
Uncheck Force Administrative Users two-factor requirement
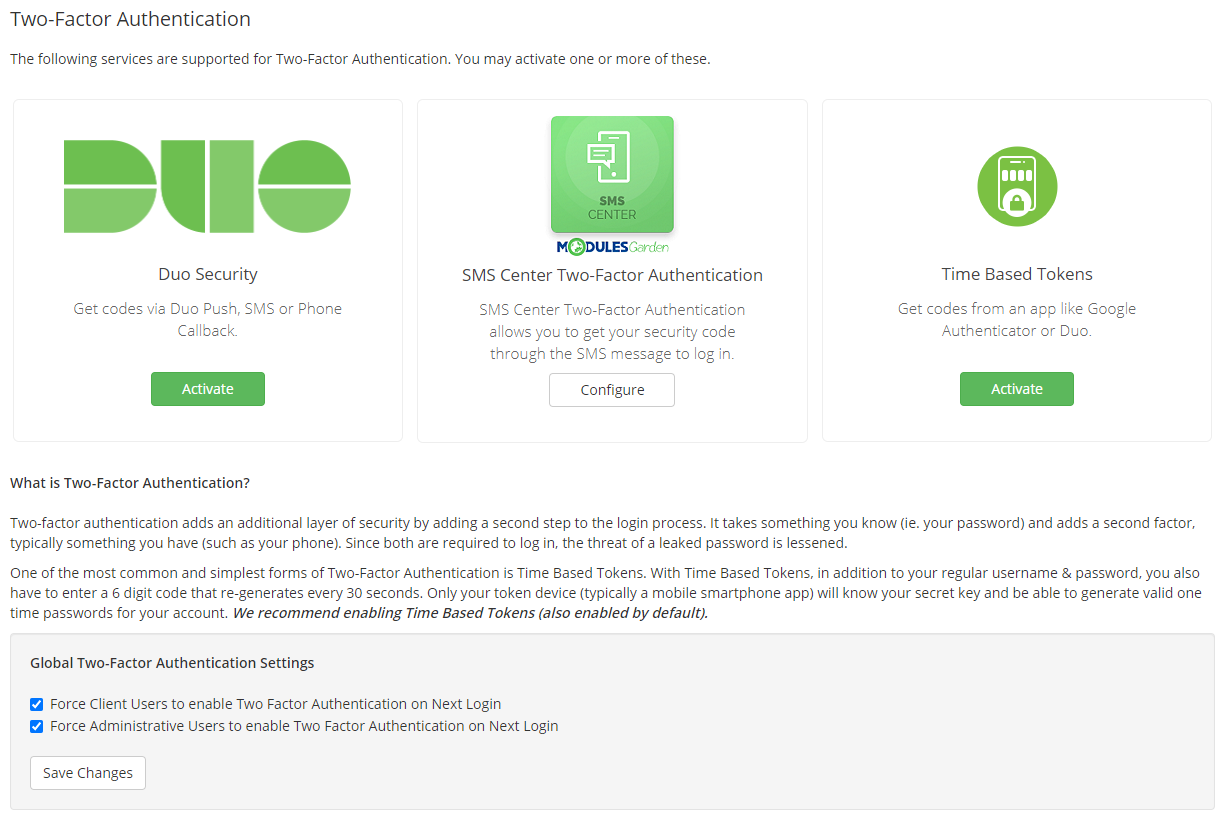(36, 726)
